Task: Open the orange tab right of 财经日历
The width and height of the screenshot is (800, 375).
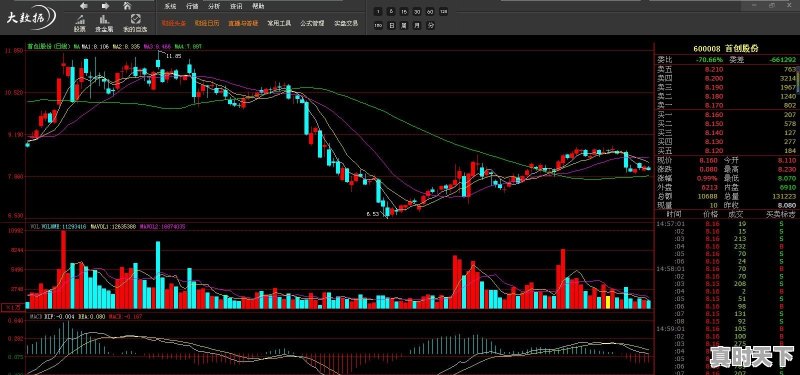Action: click(243, 23)
